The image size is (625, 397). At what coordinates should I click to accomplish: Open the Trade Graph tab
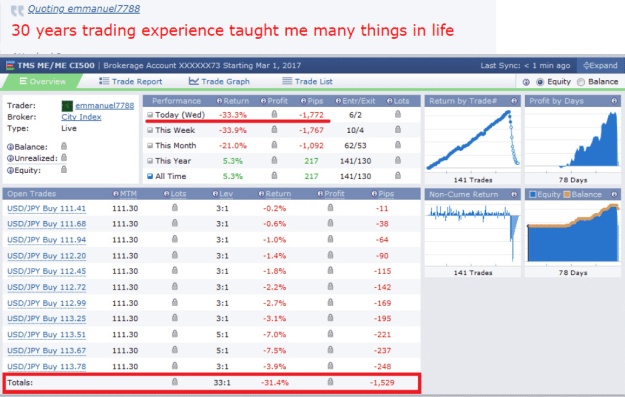click(x=219, y=81)
